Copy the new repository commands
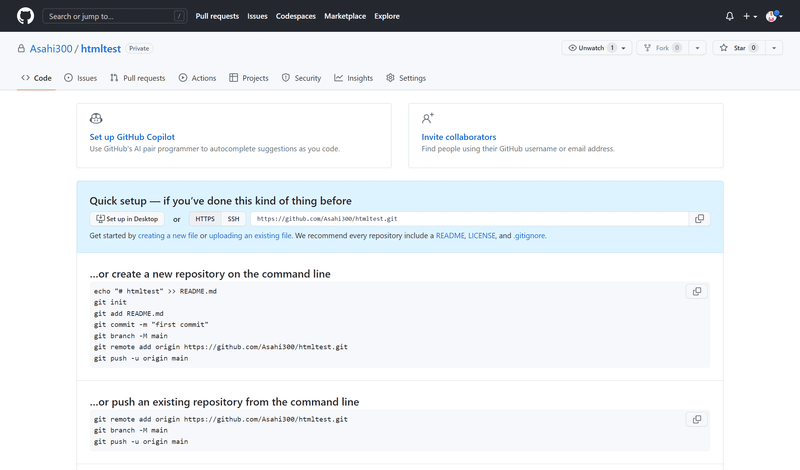The width and height of the screenshot is (800, 470). pyautogui.click(x=696, y=291)
